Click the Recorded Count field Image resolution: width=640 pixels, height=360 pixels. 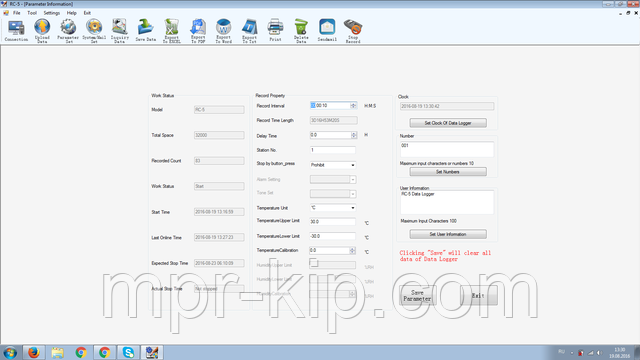(219, 161)
